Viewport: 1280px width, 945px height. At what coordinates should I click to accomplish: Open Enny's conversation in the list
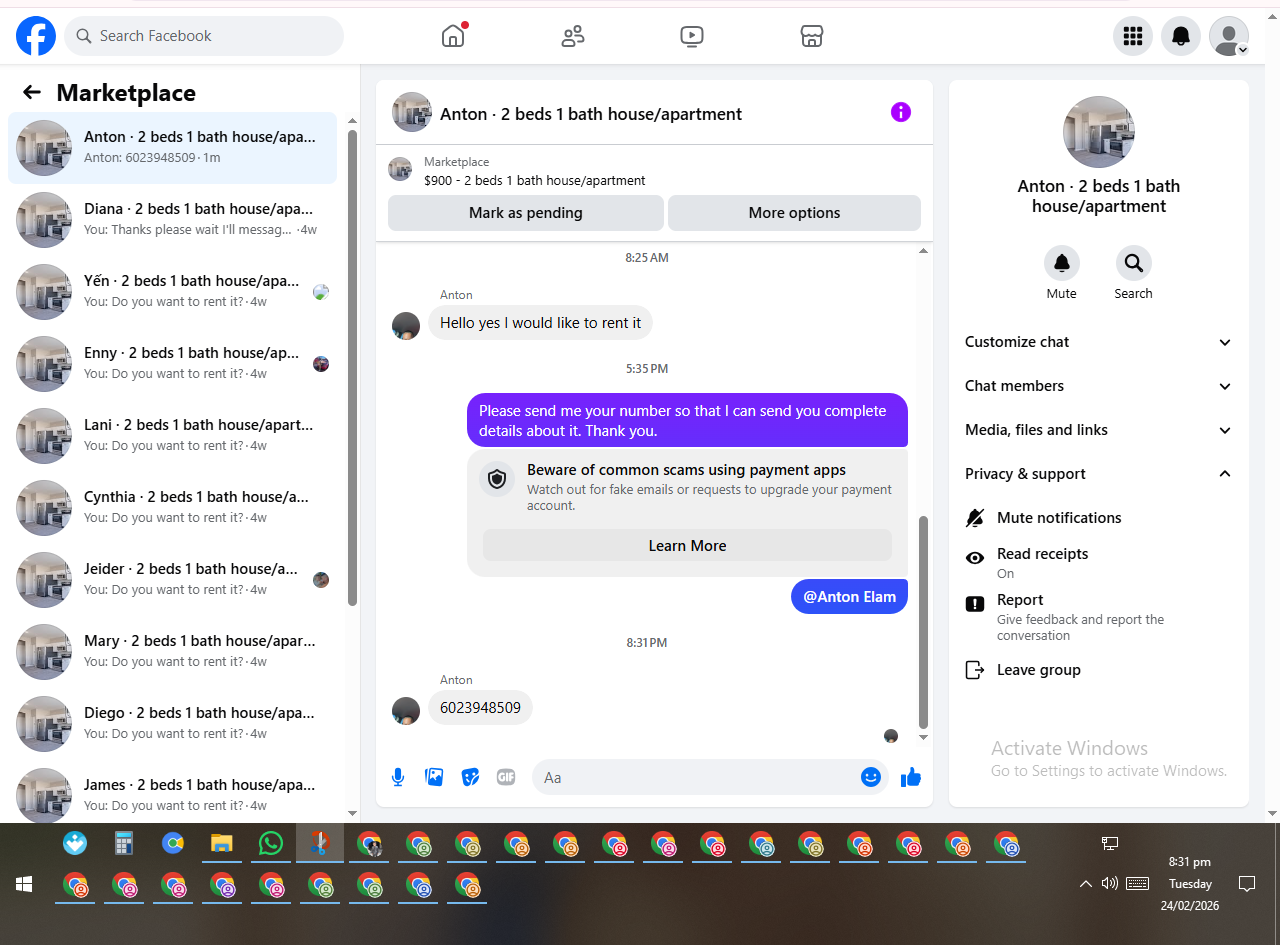click(172, 364)
